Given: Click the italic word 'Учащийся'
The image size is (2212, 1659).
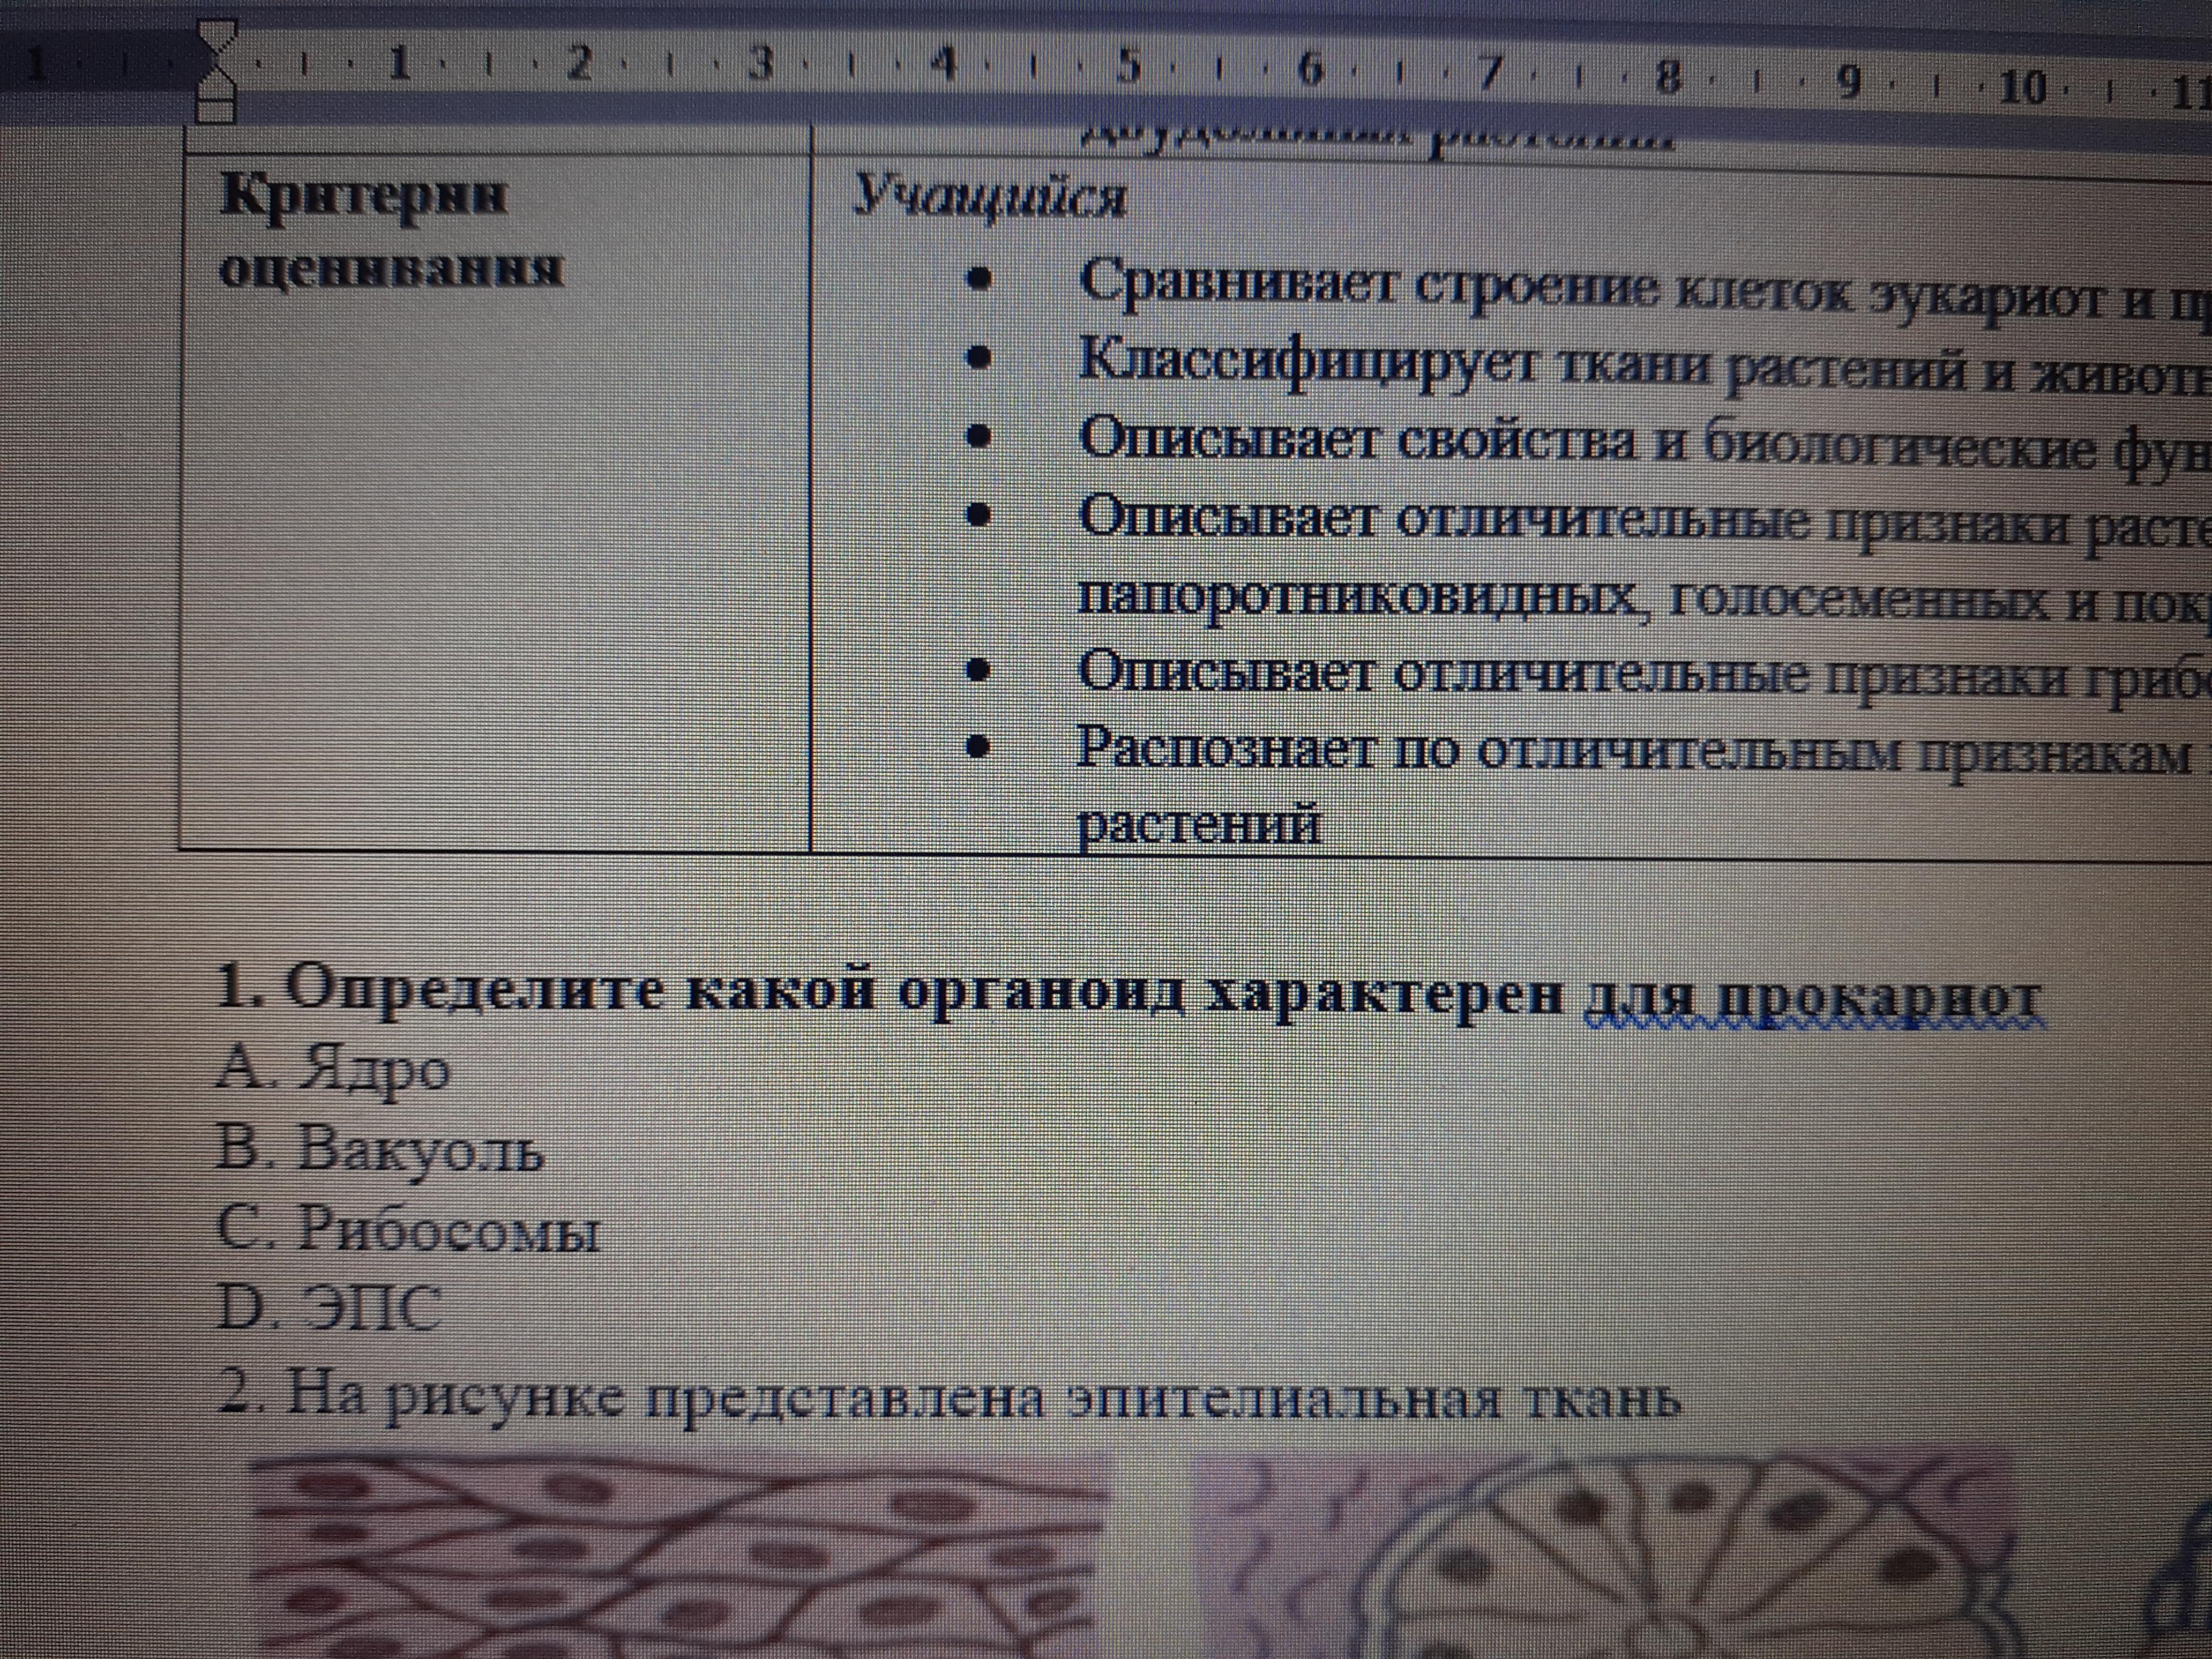Looking at the screenshot, I should pos(989,196).
